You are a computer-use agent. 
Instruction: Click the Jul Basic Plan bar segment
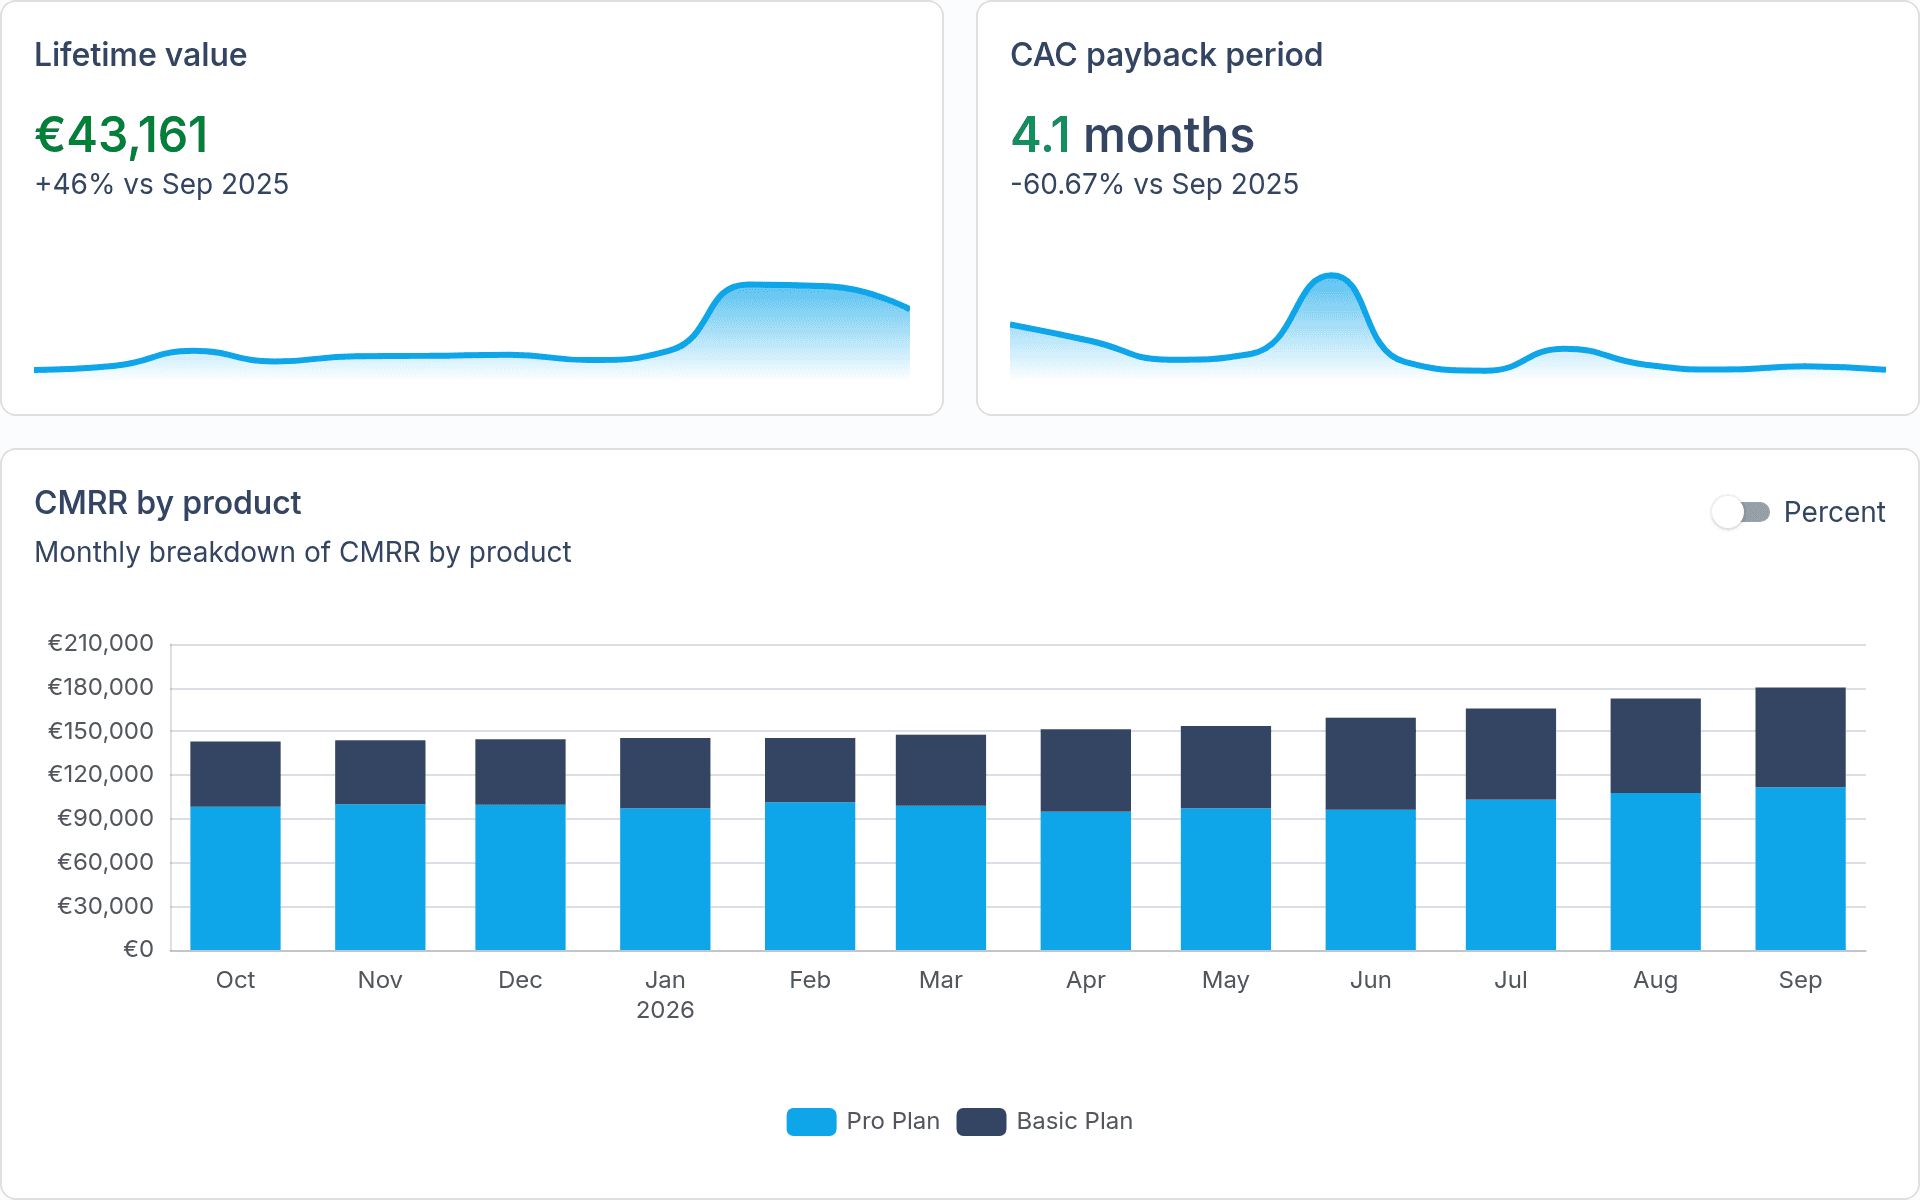pyautogui.click(x=1510, y=754)
